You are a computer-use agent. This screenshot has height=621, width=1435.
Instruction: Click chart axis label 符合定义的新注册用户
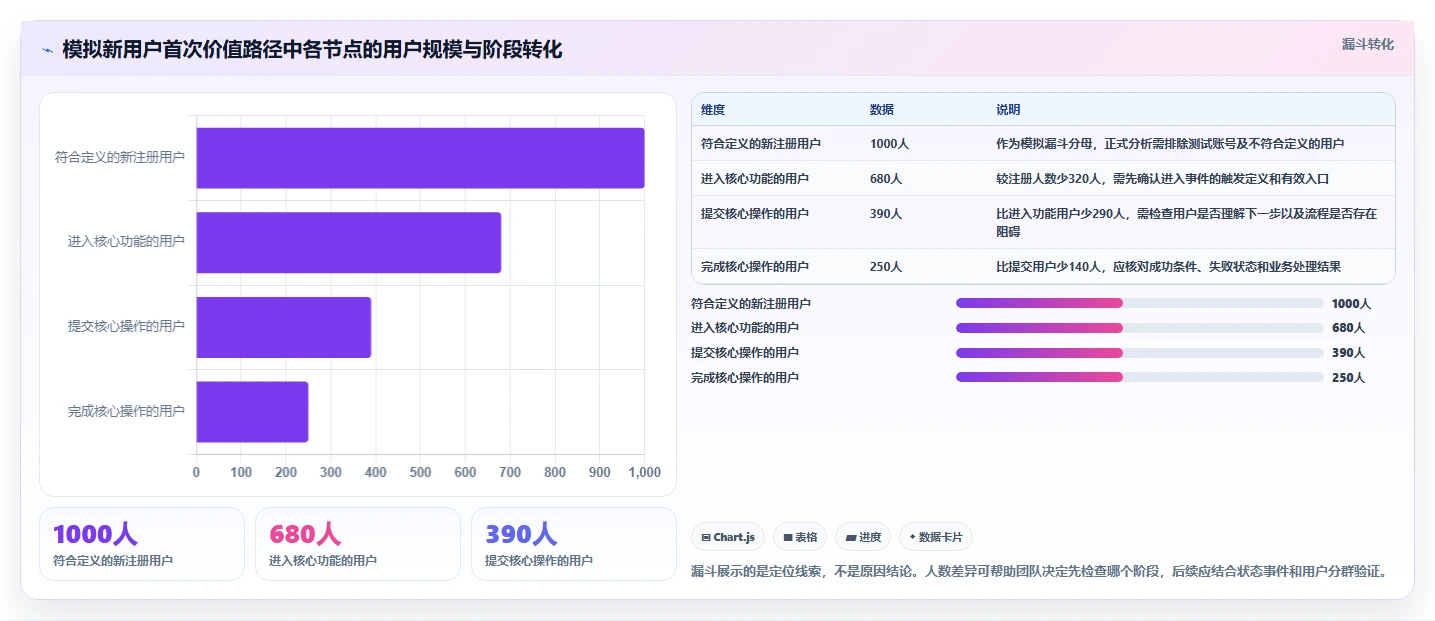click(x=120, y=157)
